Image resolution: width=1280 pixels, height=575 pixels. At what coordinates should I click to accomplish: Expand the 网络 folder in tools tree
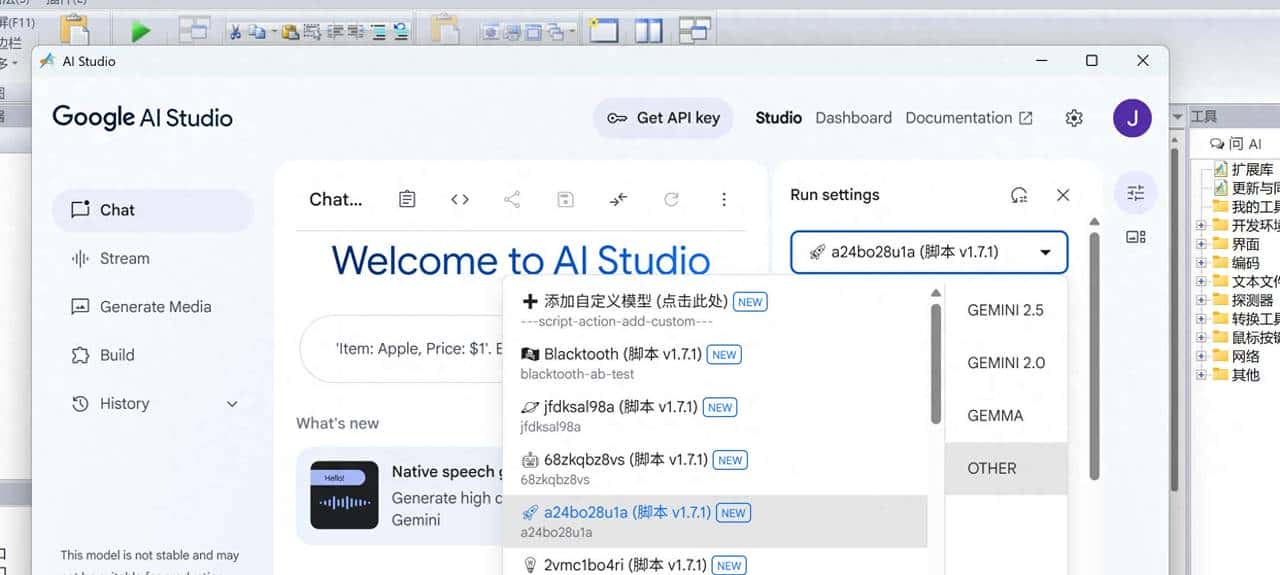[x=1201, y=356]
